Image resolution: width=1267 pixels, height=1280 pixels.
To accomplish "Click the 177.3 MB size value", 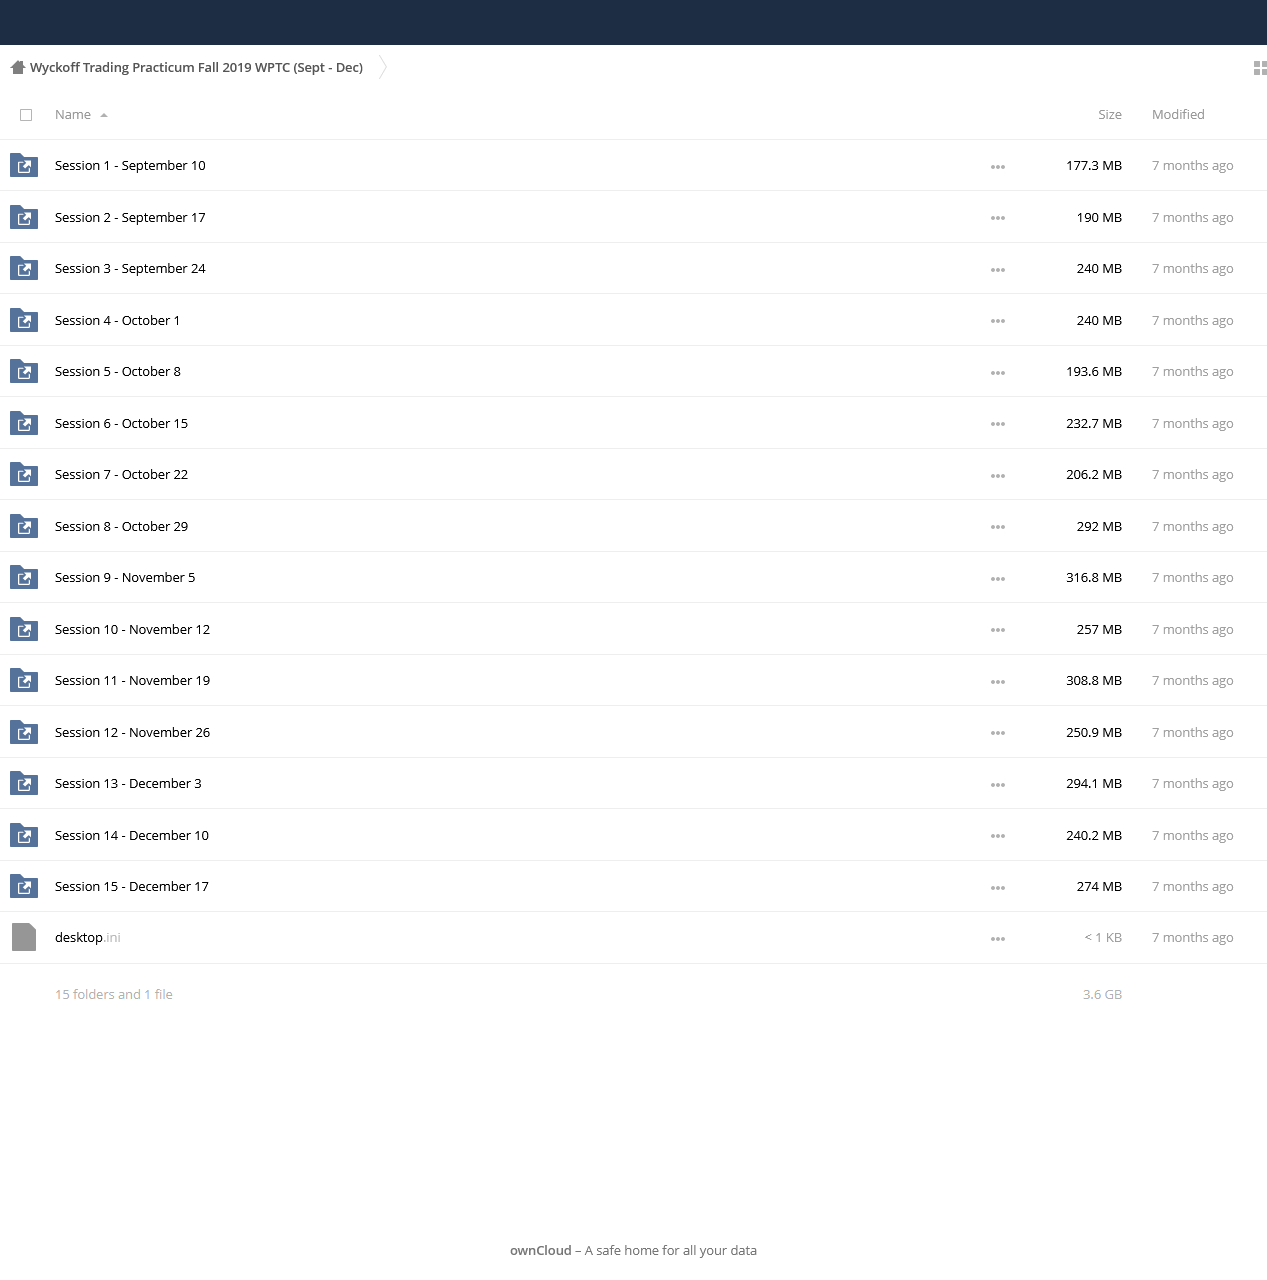I will click(1093, 165).
